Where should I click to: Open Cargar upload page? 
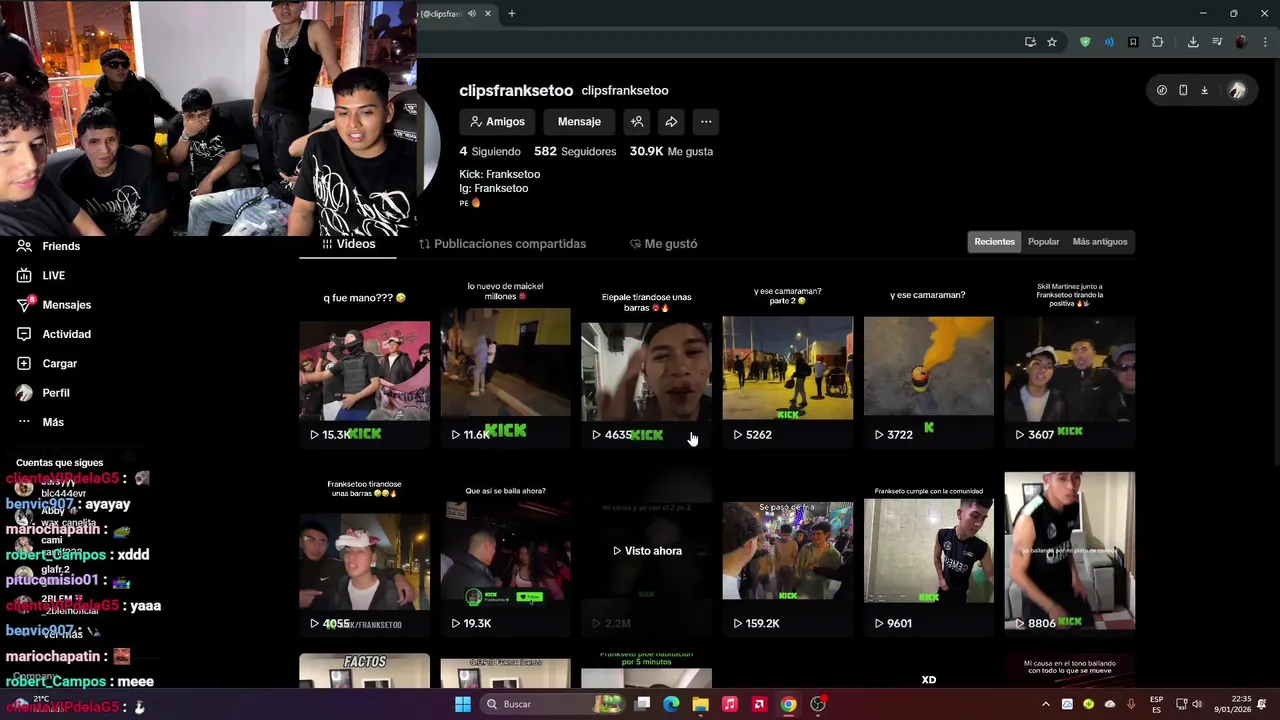(47, 363)
